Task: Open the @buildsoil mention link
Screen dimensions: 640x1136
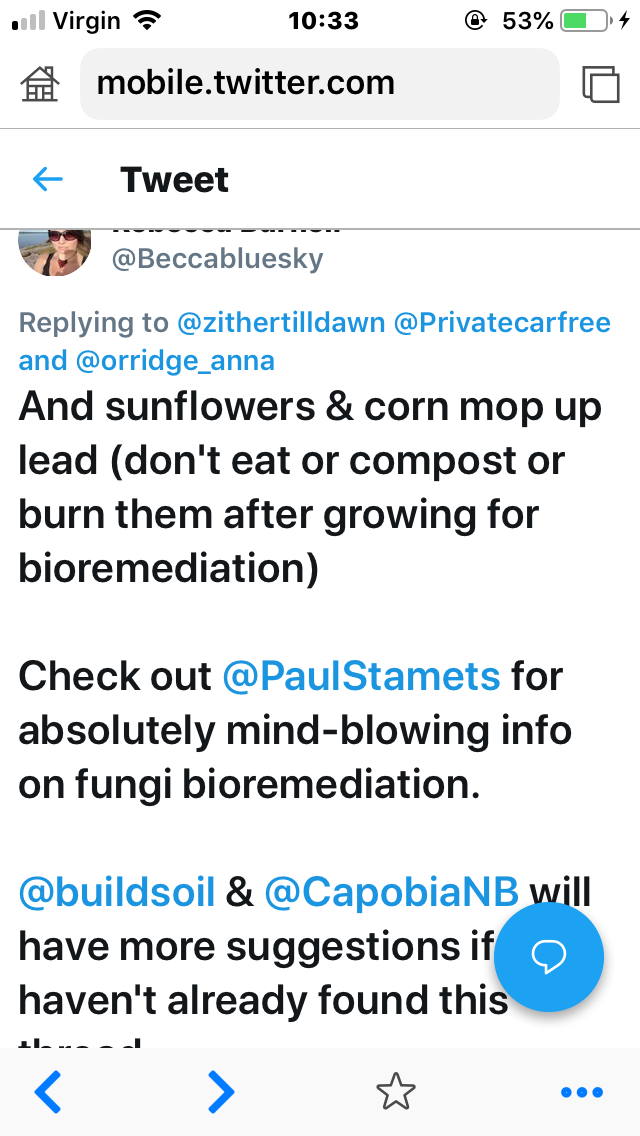Action: pos(117,892)
